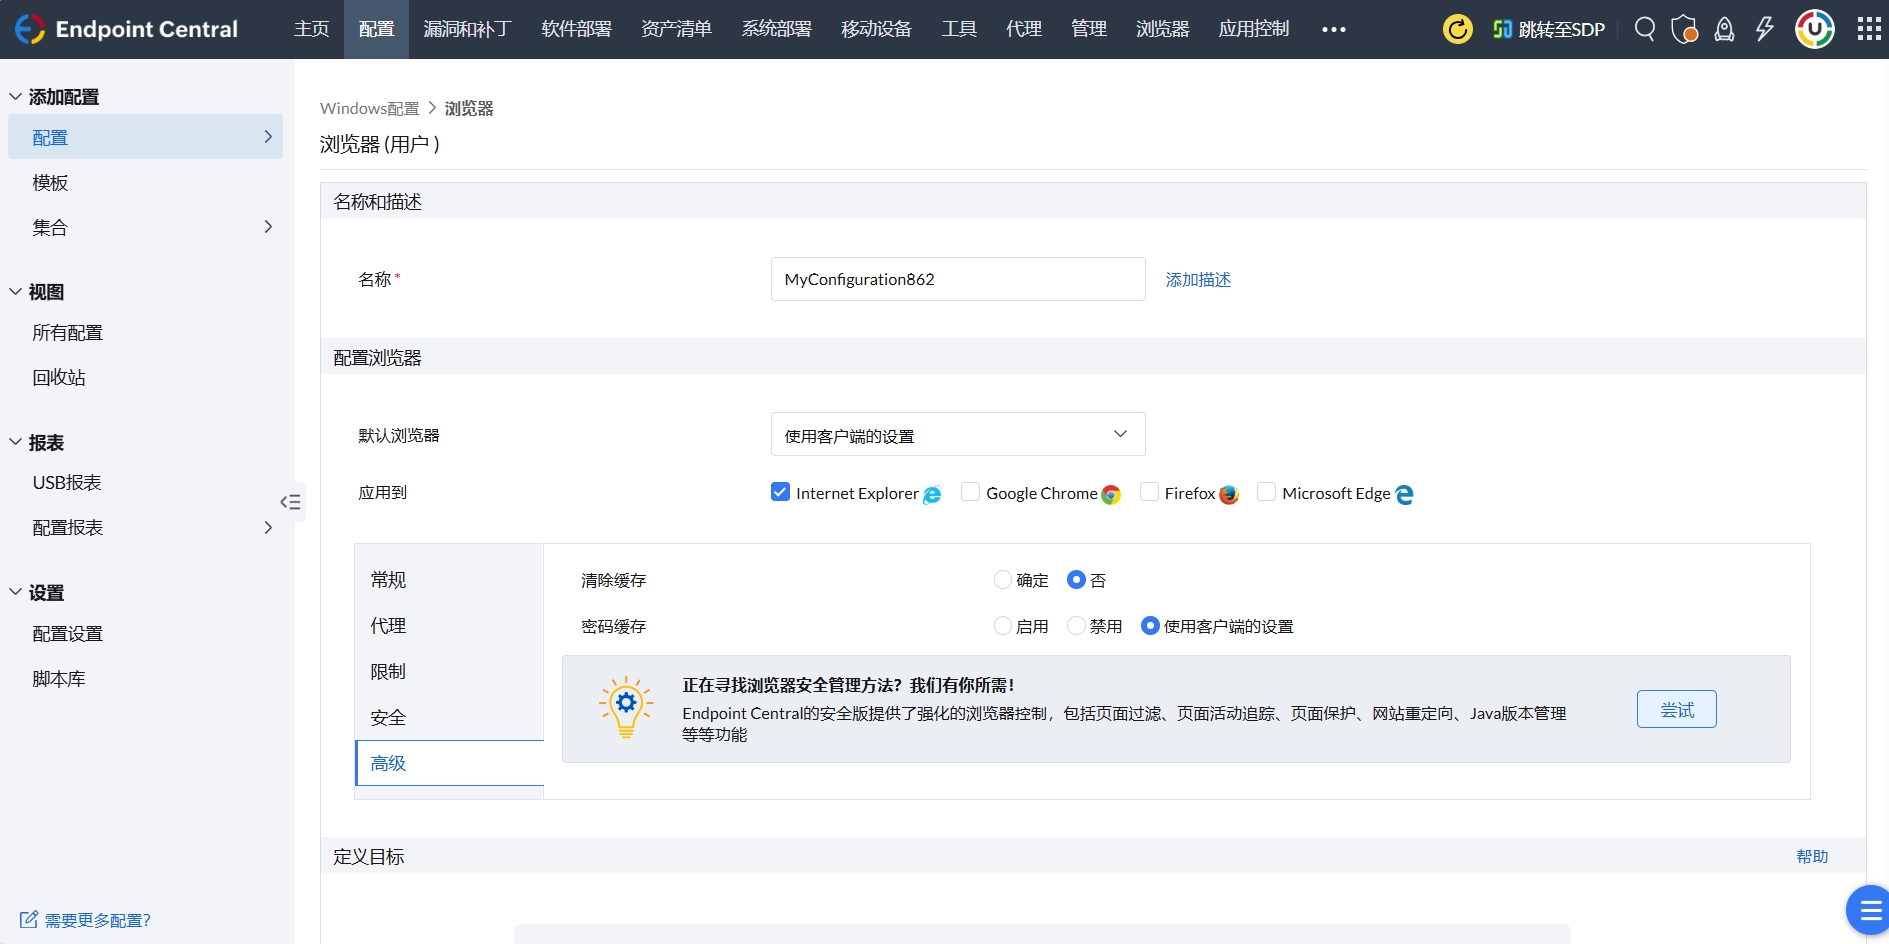Image resolution: width=1889 pixels, height=944 pixels.
Task: Open the apps grid icon
Action: [1868, 29]
